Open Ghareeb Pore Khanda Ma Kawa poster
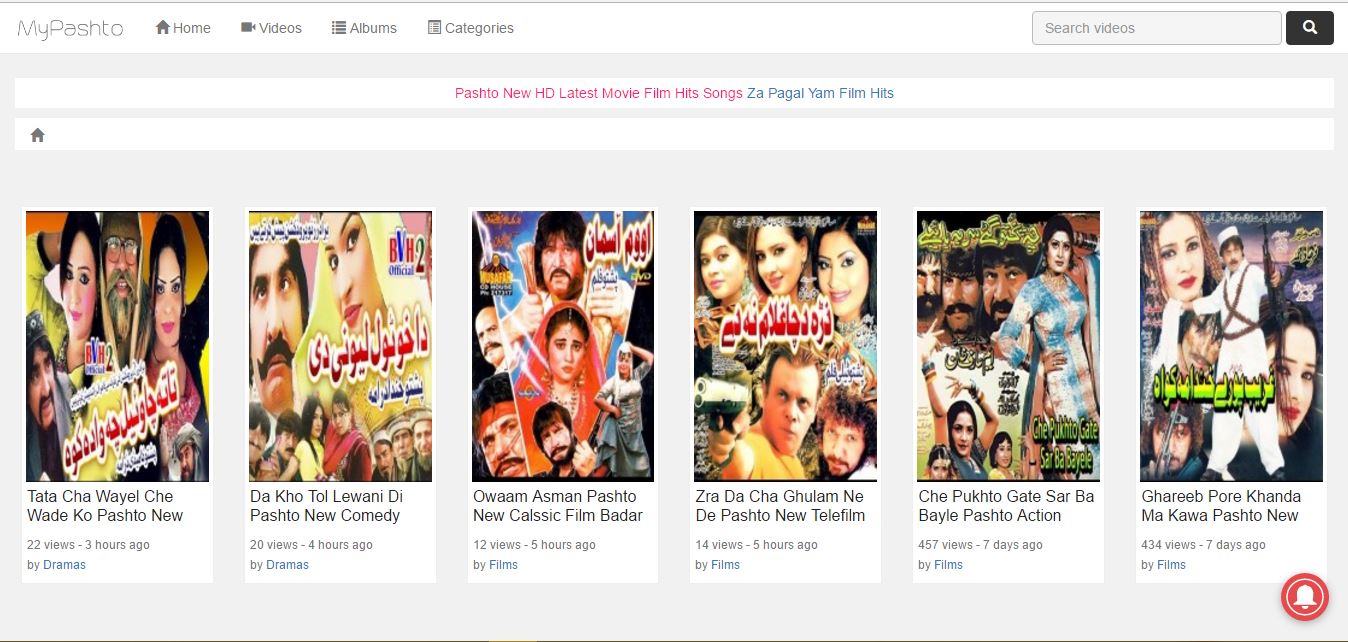 (x=1232, y=346)
